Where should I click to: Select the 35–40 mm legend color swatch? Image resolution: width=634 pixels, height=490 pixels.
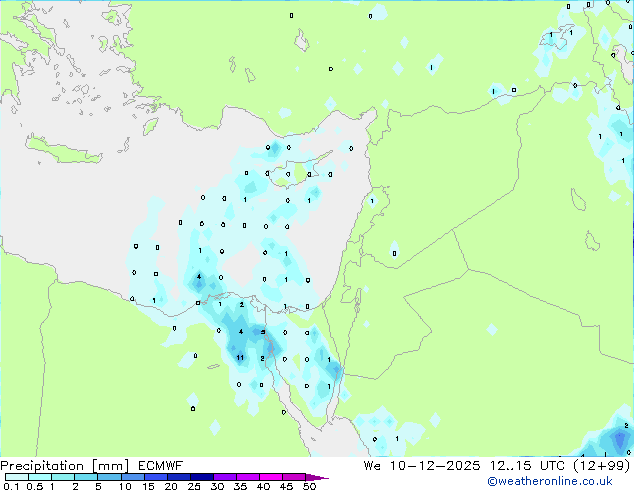pos(248,477)
